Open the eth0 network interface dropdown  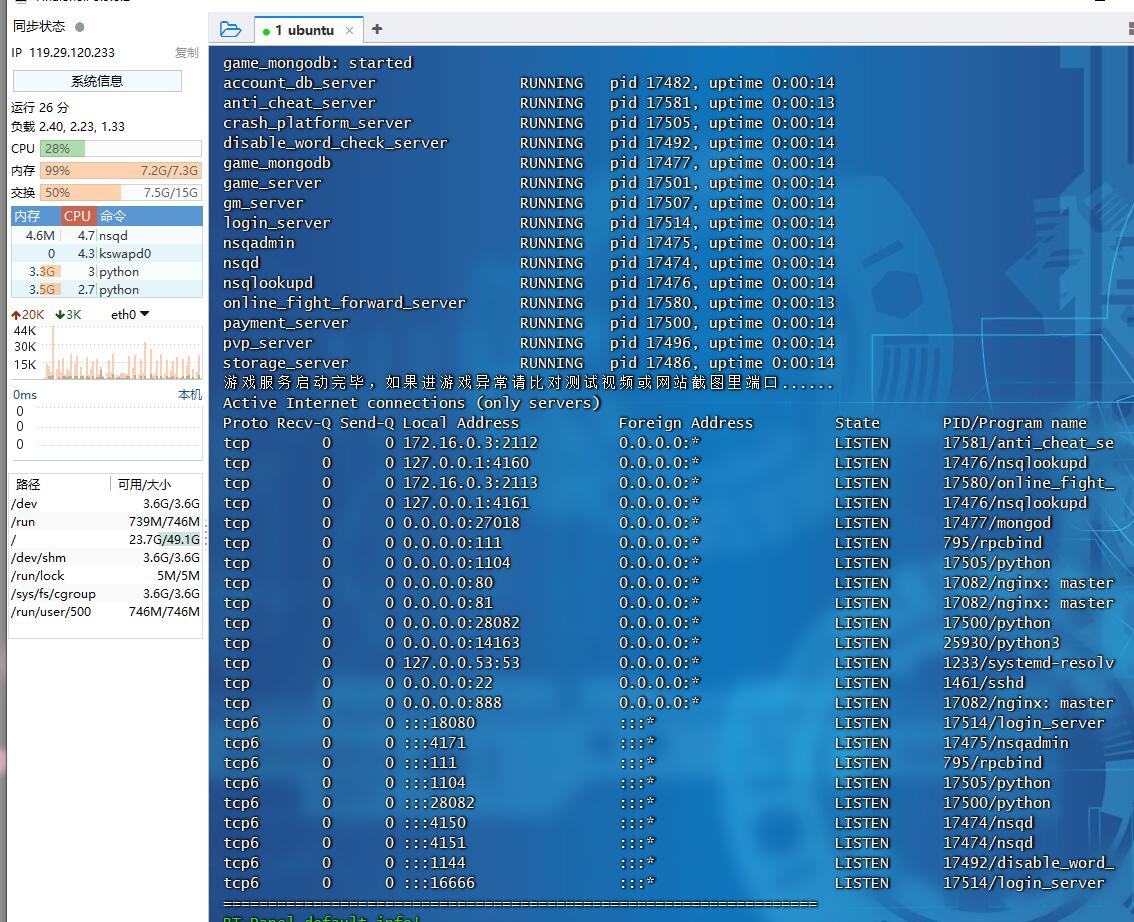coord(130,315)
